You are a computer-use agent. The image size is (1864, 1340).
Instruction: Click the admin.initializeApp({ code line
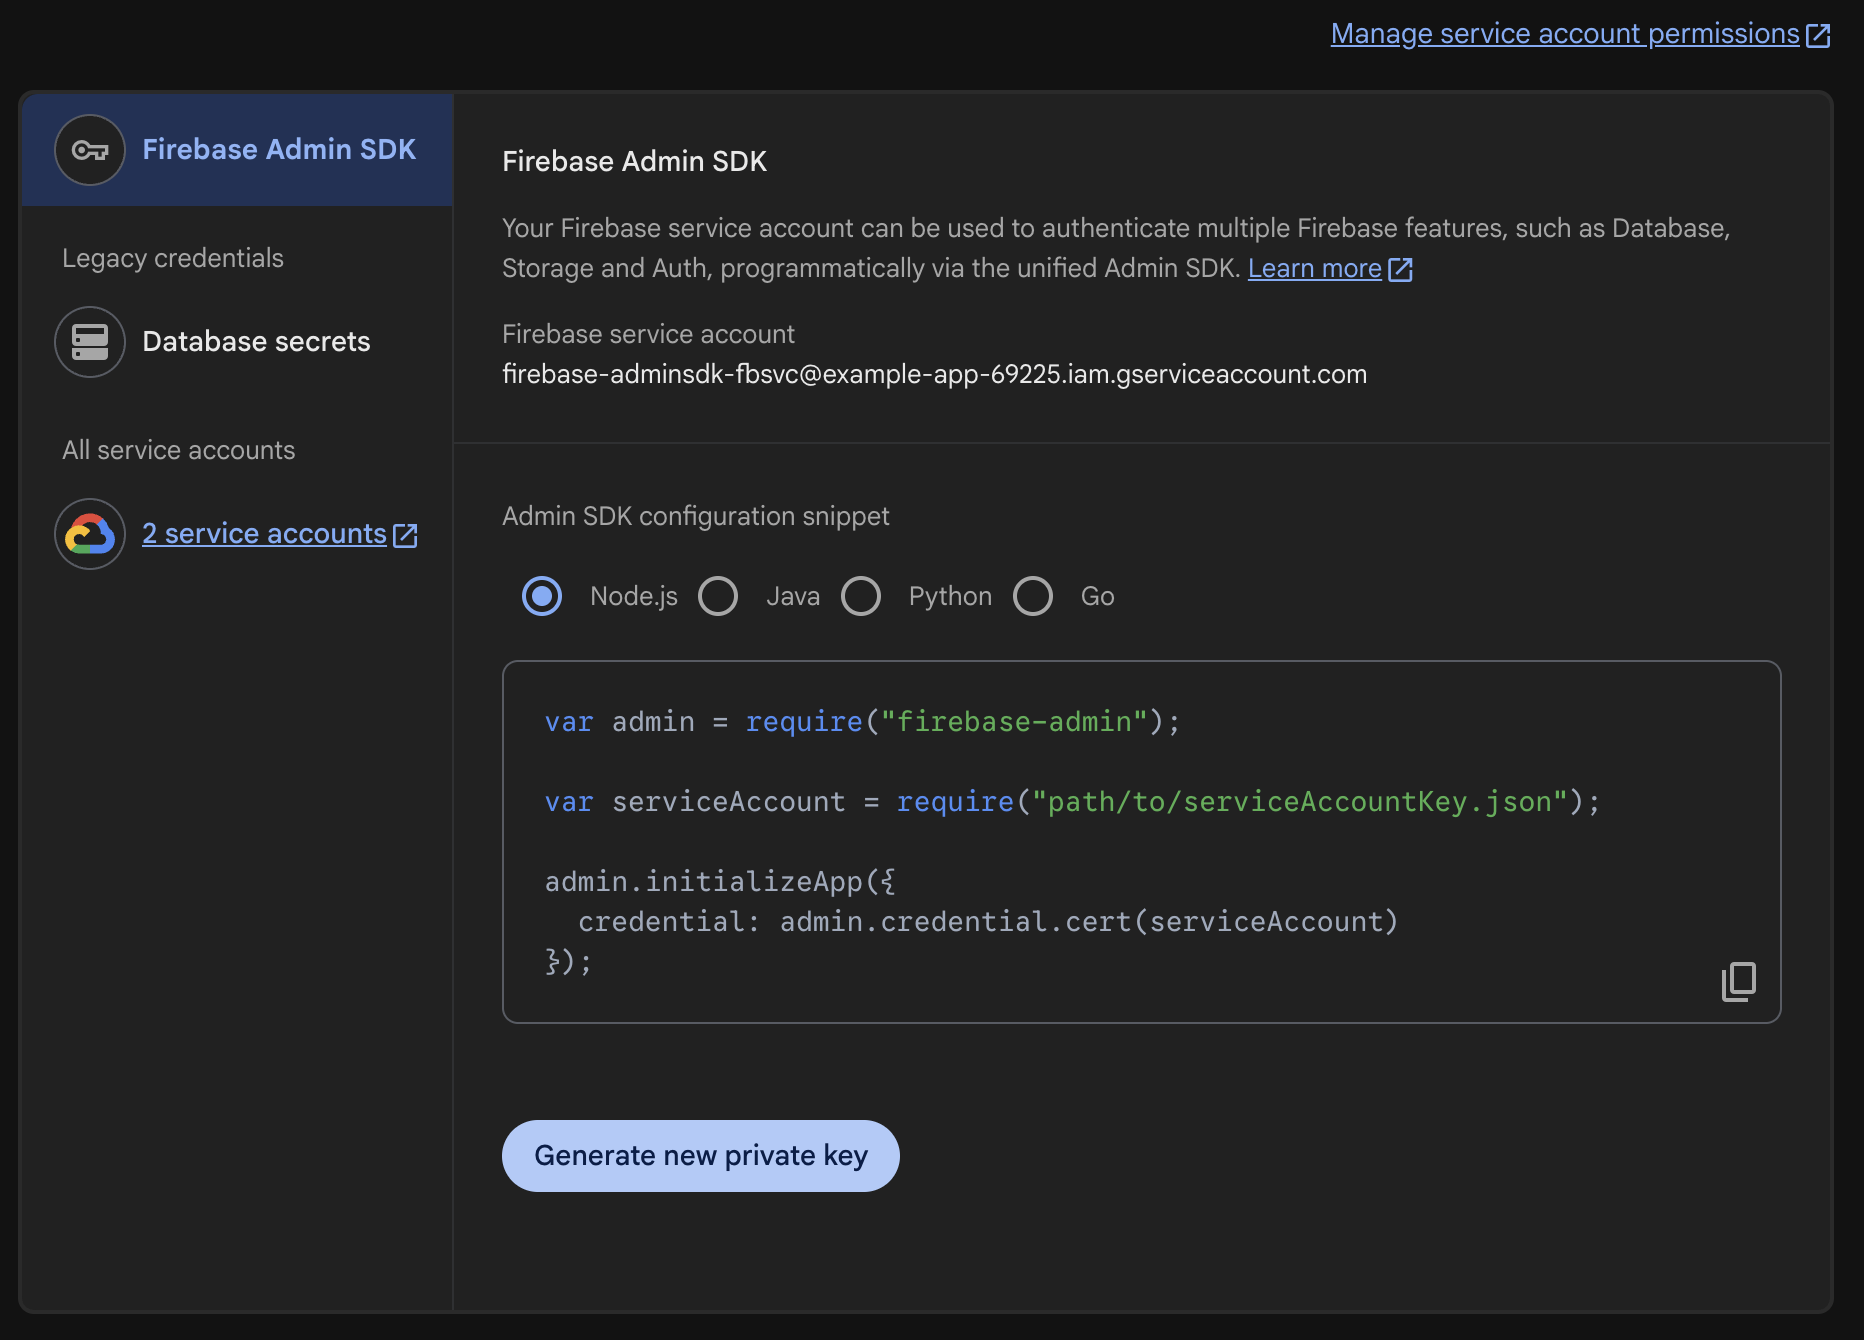tap(720, 881)
